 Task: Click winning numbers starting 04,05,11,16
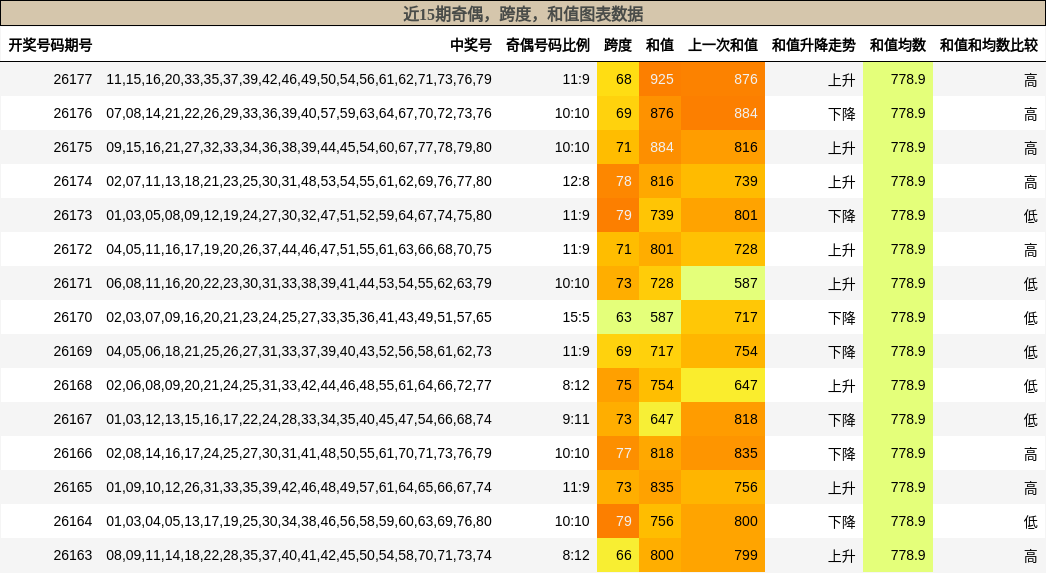299,249
